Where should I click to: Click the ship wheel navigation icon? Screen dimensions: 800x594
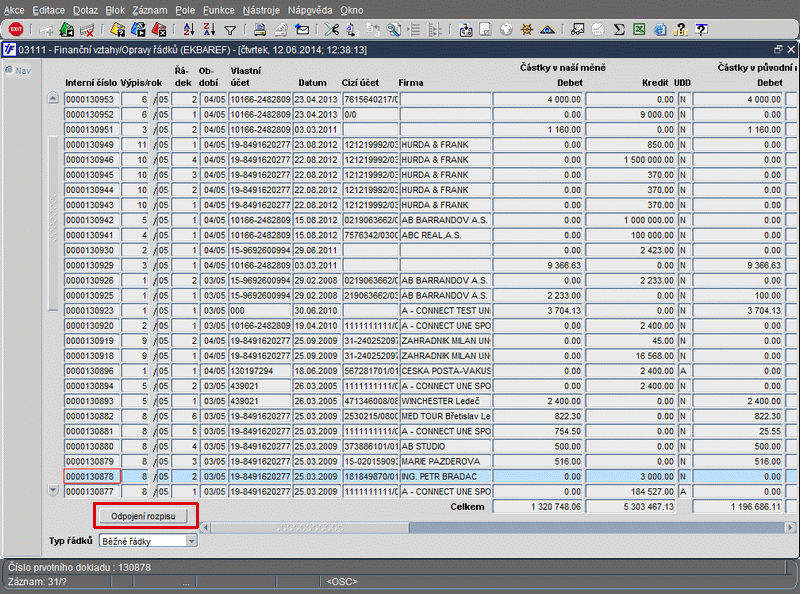tap(527, 30)
